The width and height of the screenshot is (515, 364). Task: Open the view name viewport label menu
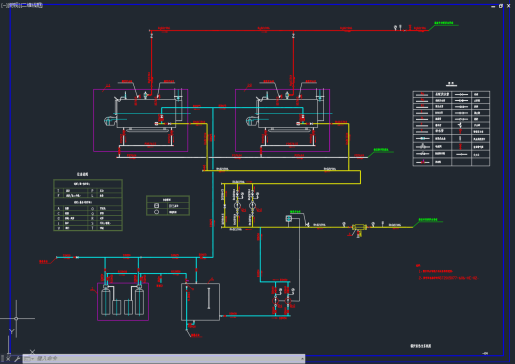[x=14, y=5]
